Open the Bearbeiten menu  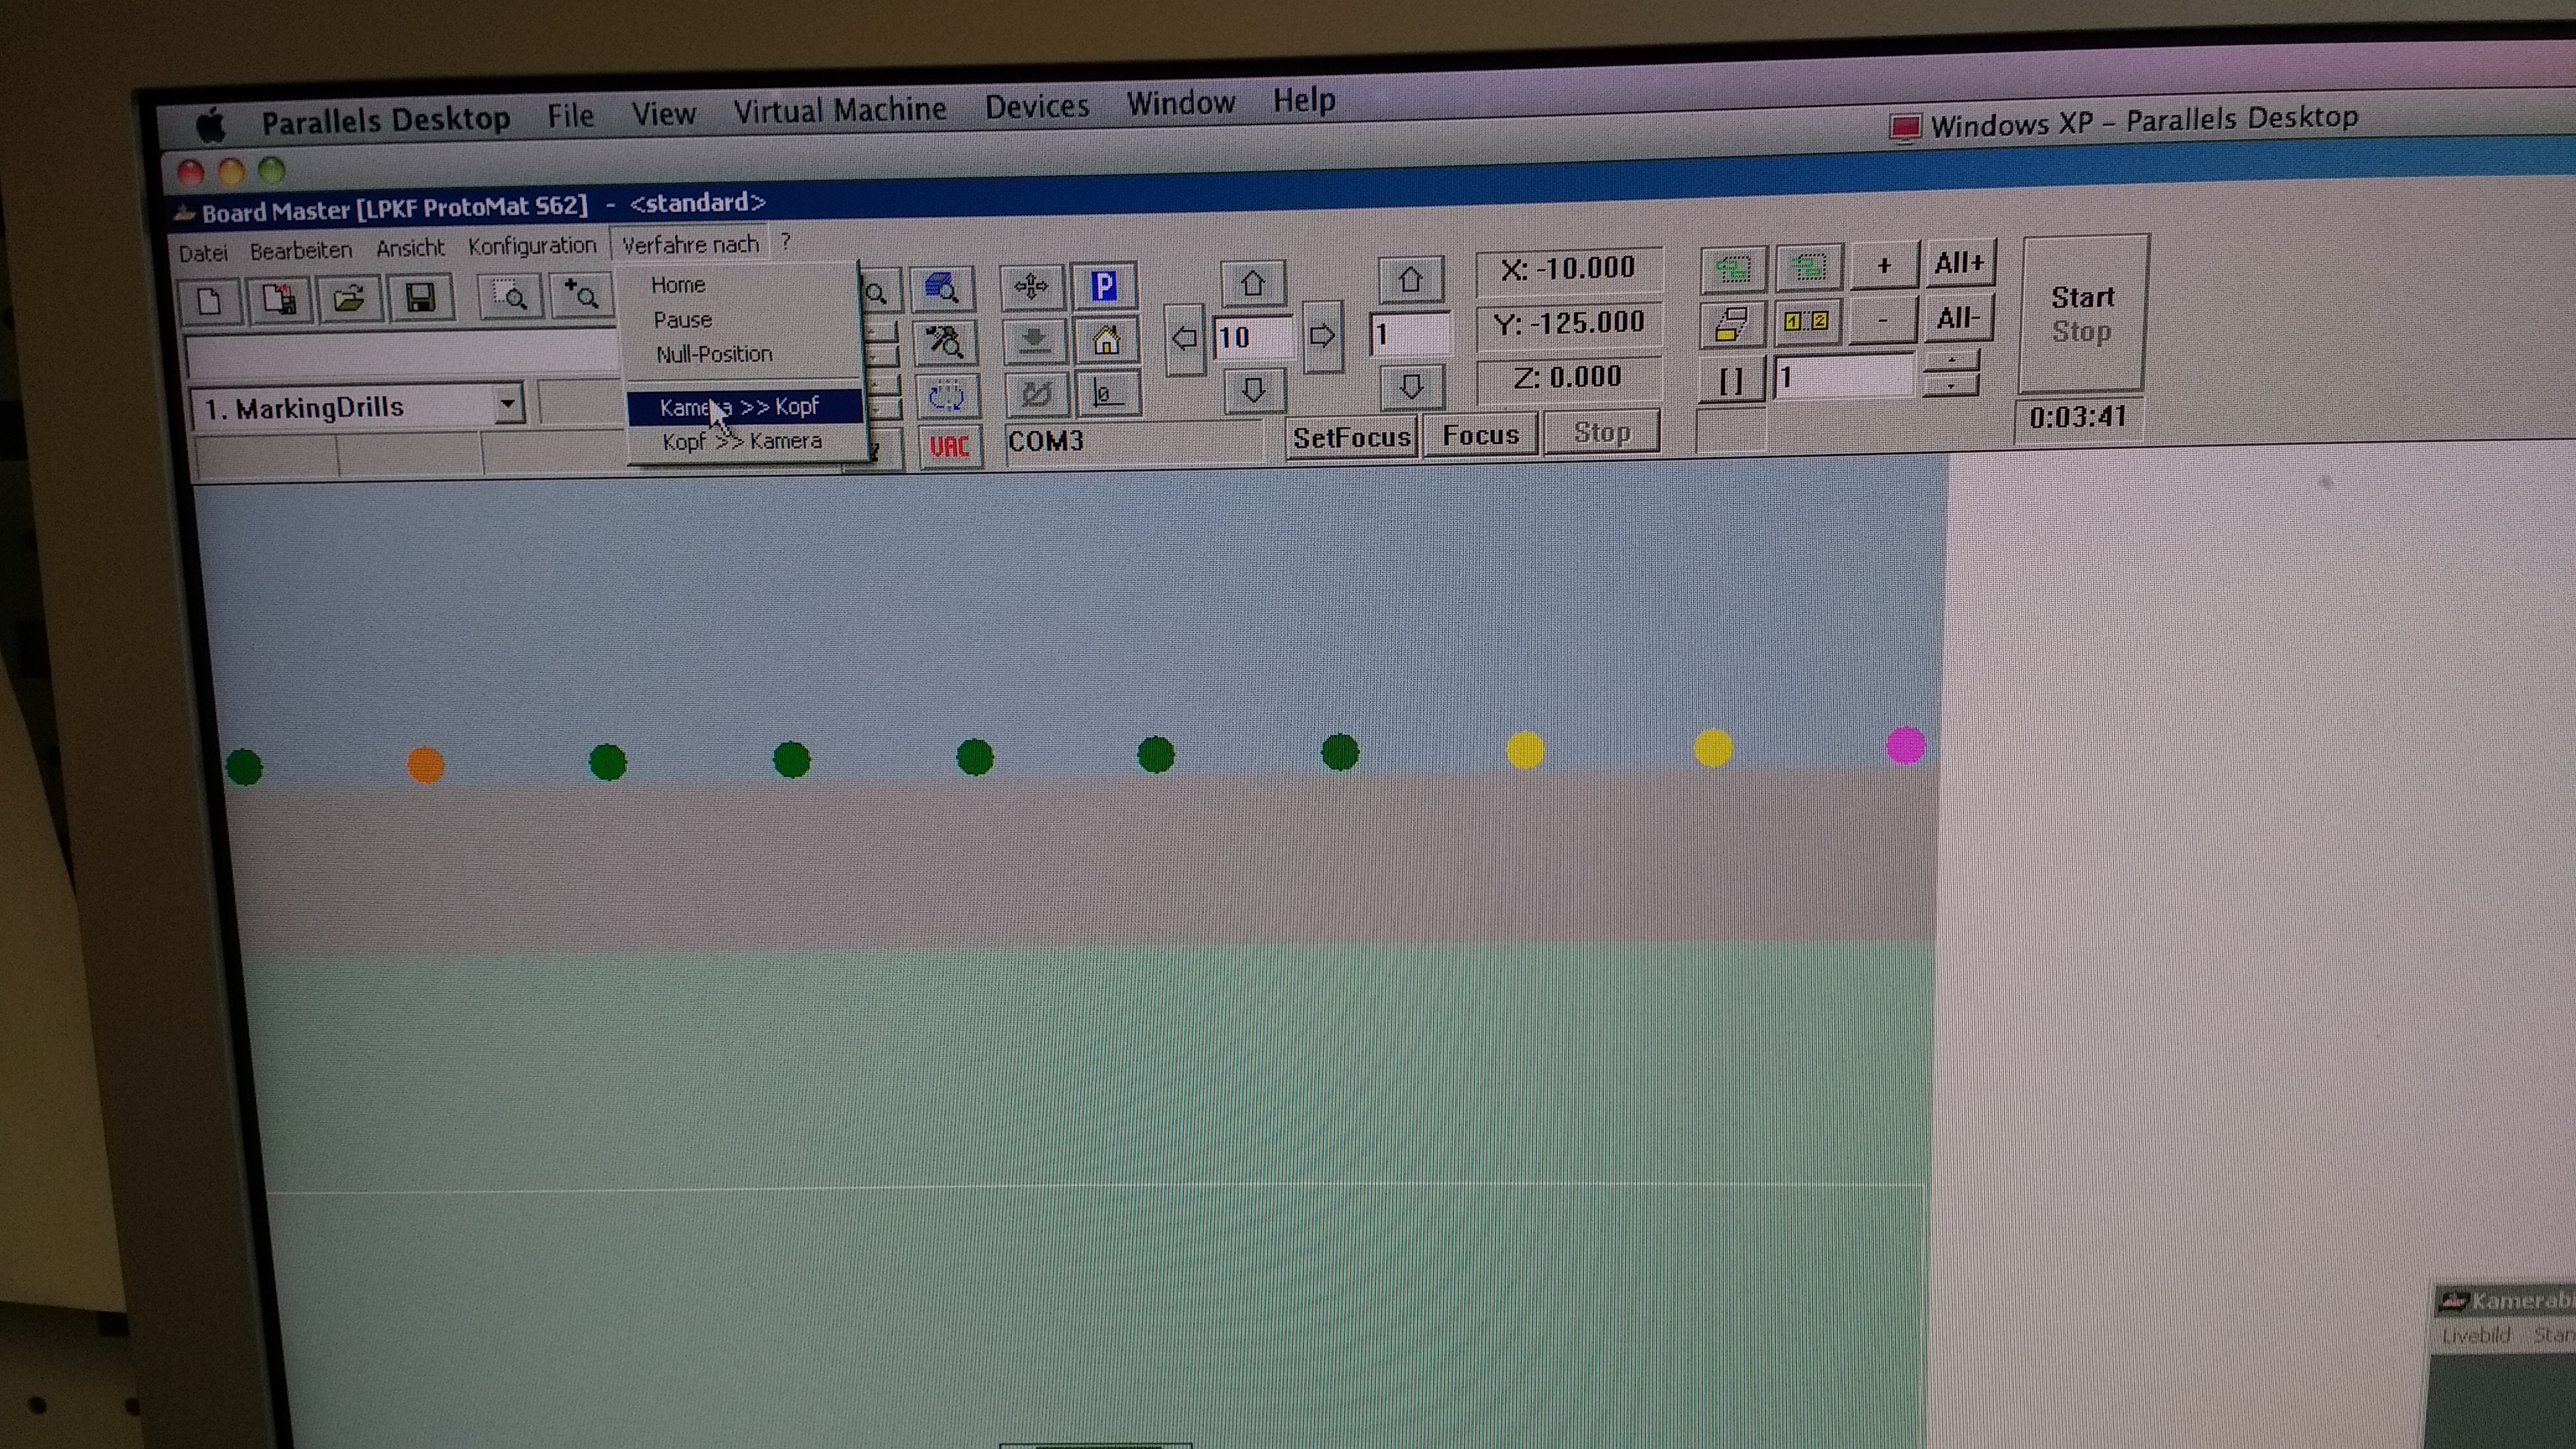pos(301,251)
